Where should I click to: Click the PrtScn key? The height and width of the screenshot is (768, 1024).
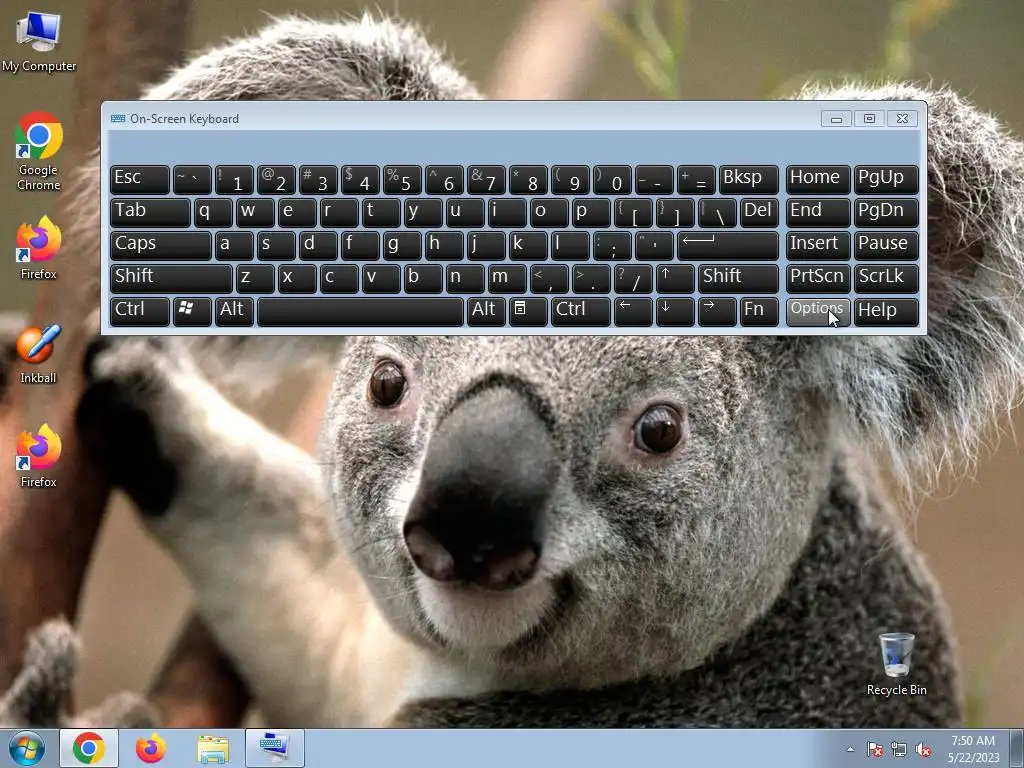[818, 278]
